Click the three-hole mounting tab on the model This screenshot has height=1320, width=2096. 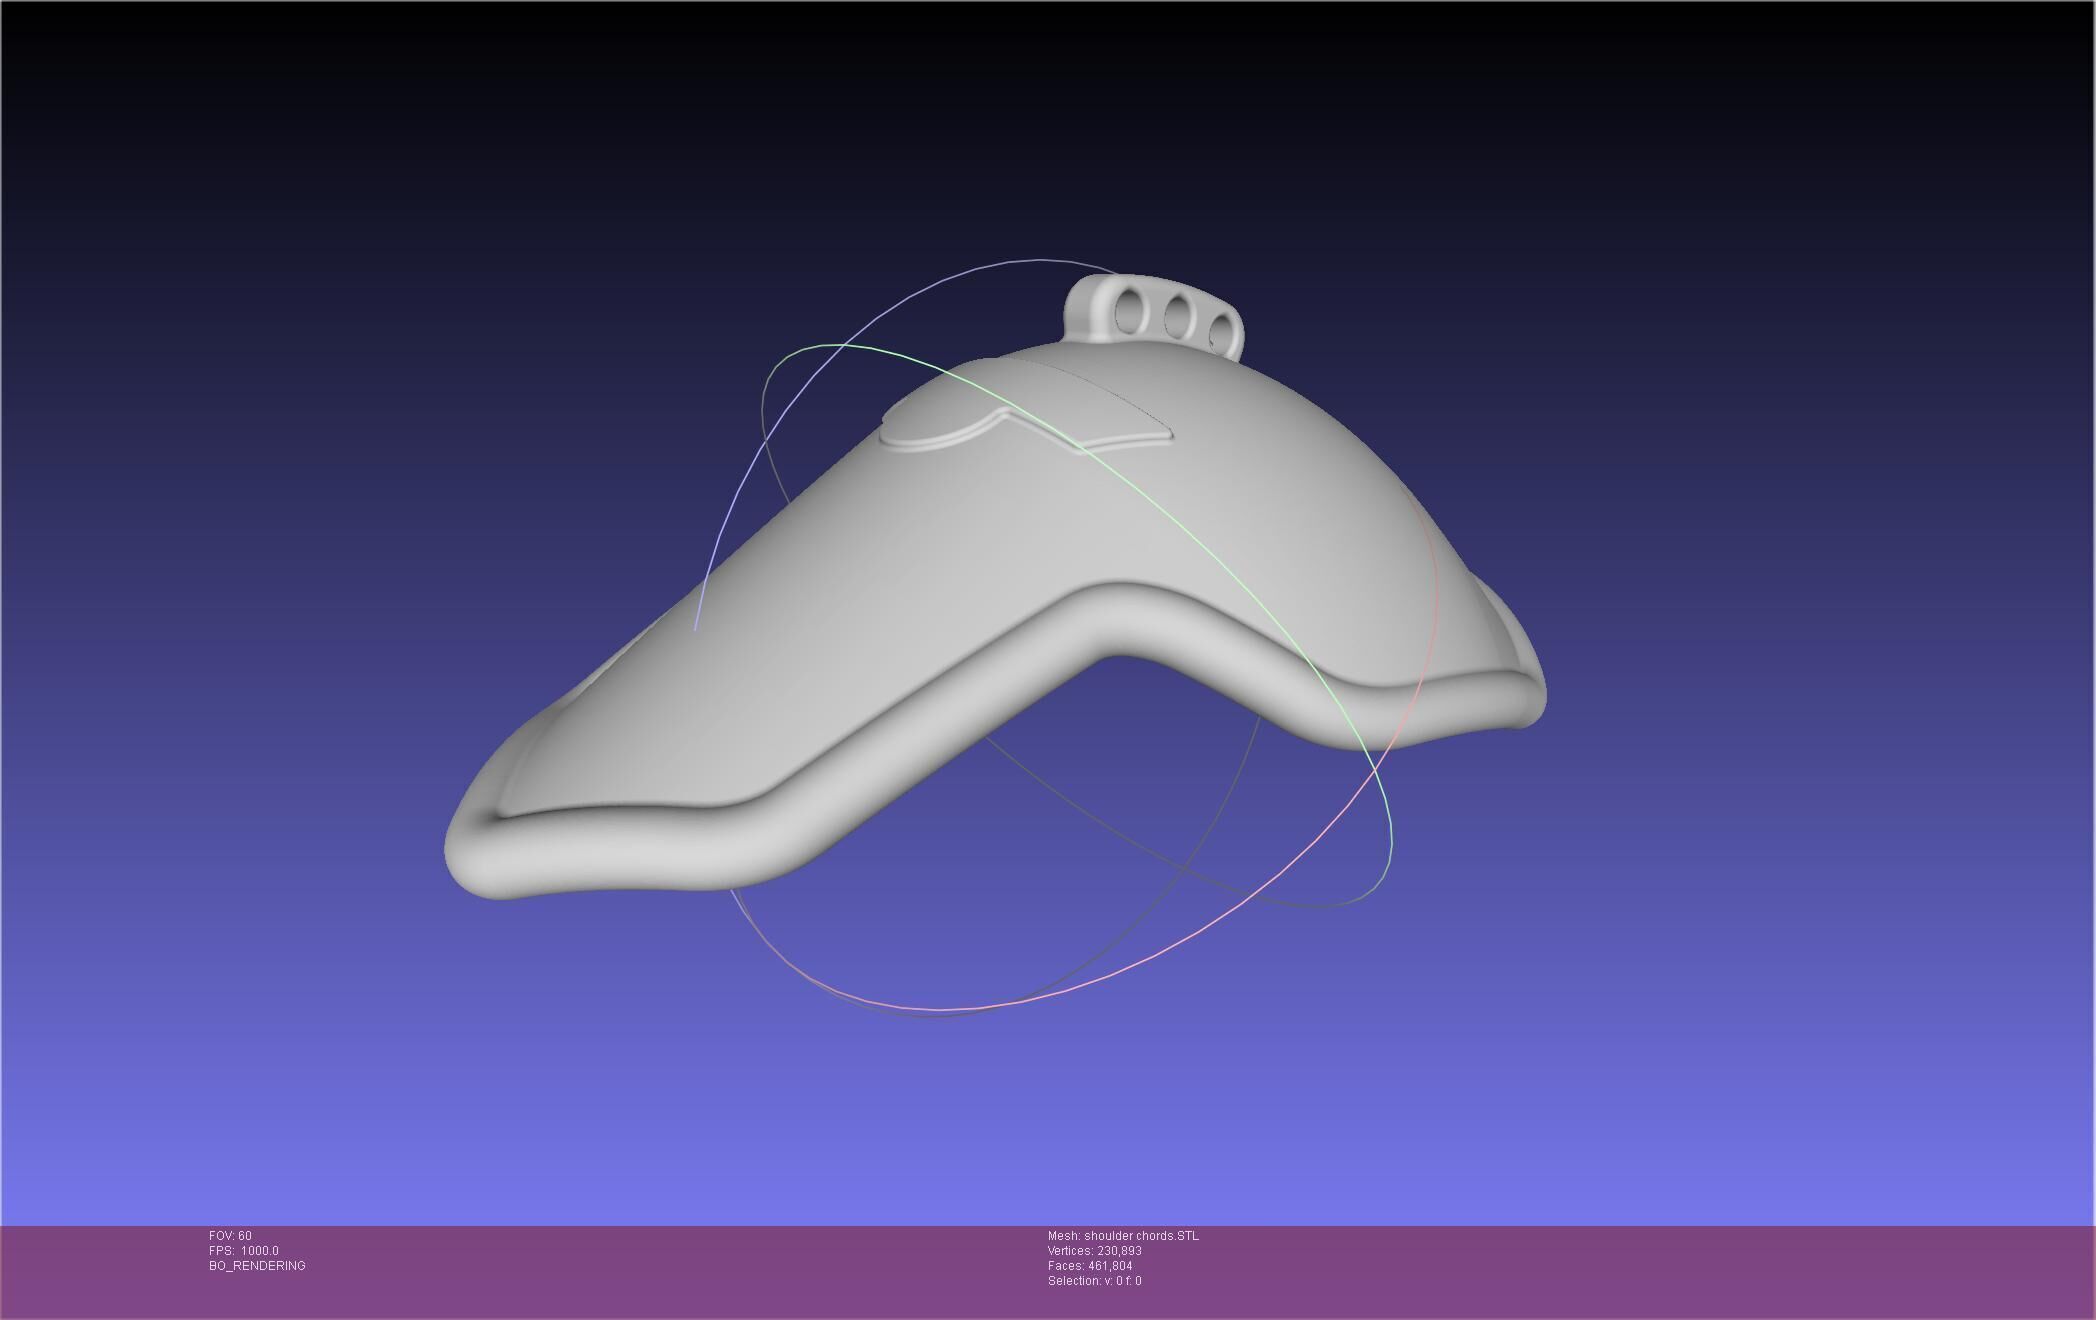click(x=1156, y=315)
